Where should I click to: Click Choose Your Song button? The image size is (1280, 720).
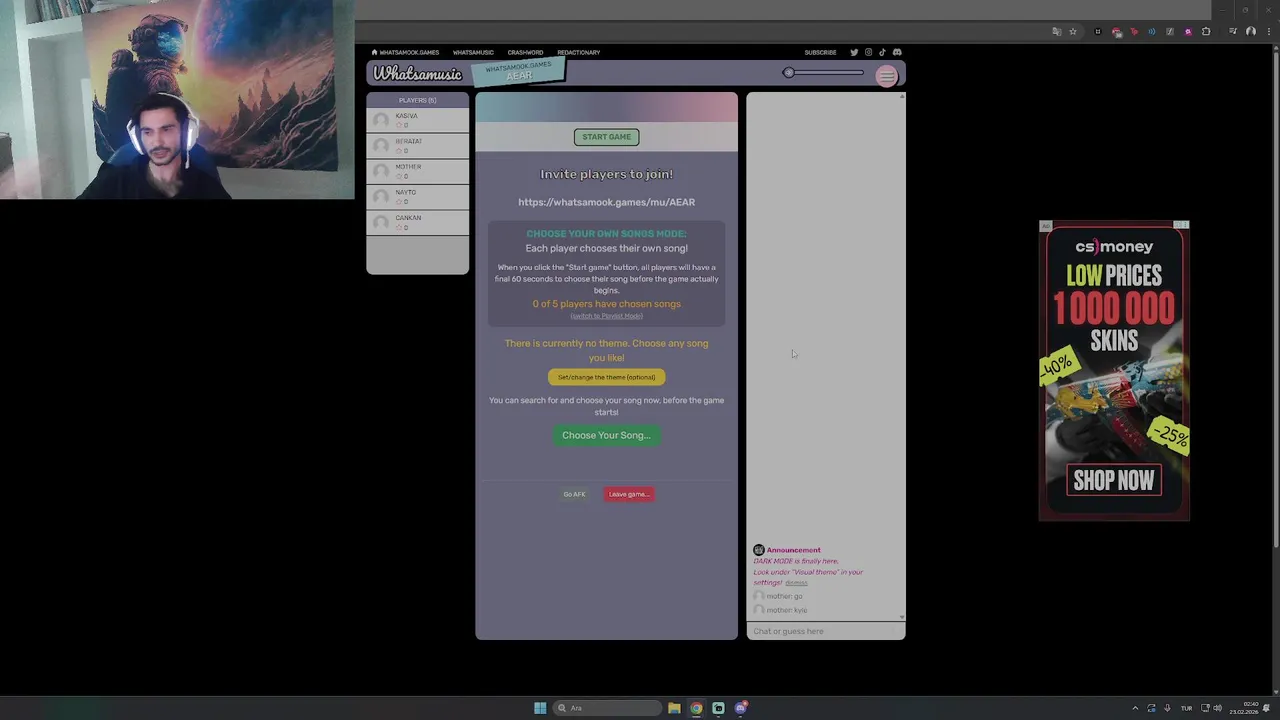coord(606,435)
